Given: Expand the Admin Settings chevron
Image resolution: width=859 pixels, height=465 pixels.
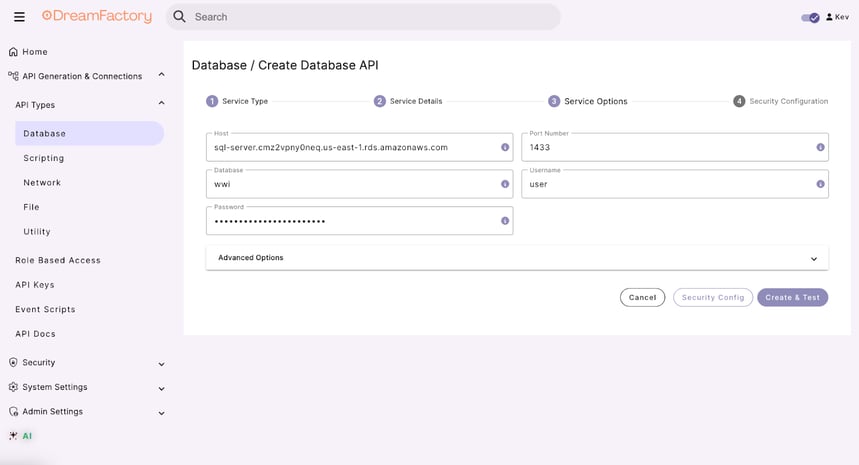Looking at the screenshot, I should click(162, 414).
